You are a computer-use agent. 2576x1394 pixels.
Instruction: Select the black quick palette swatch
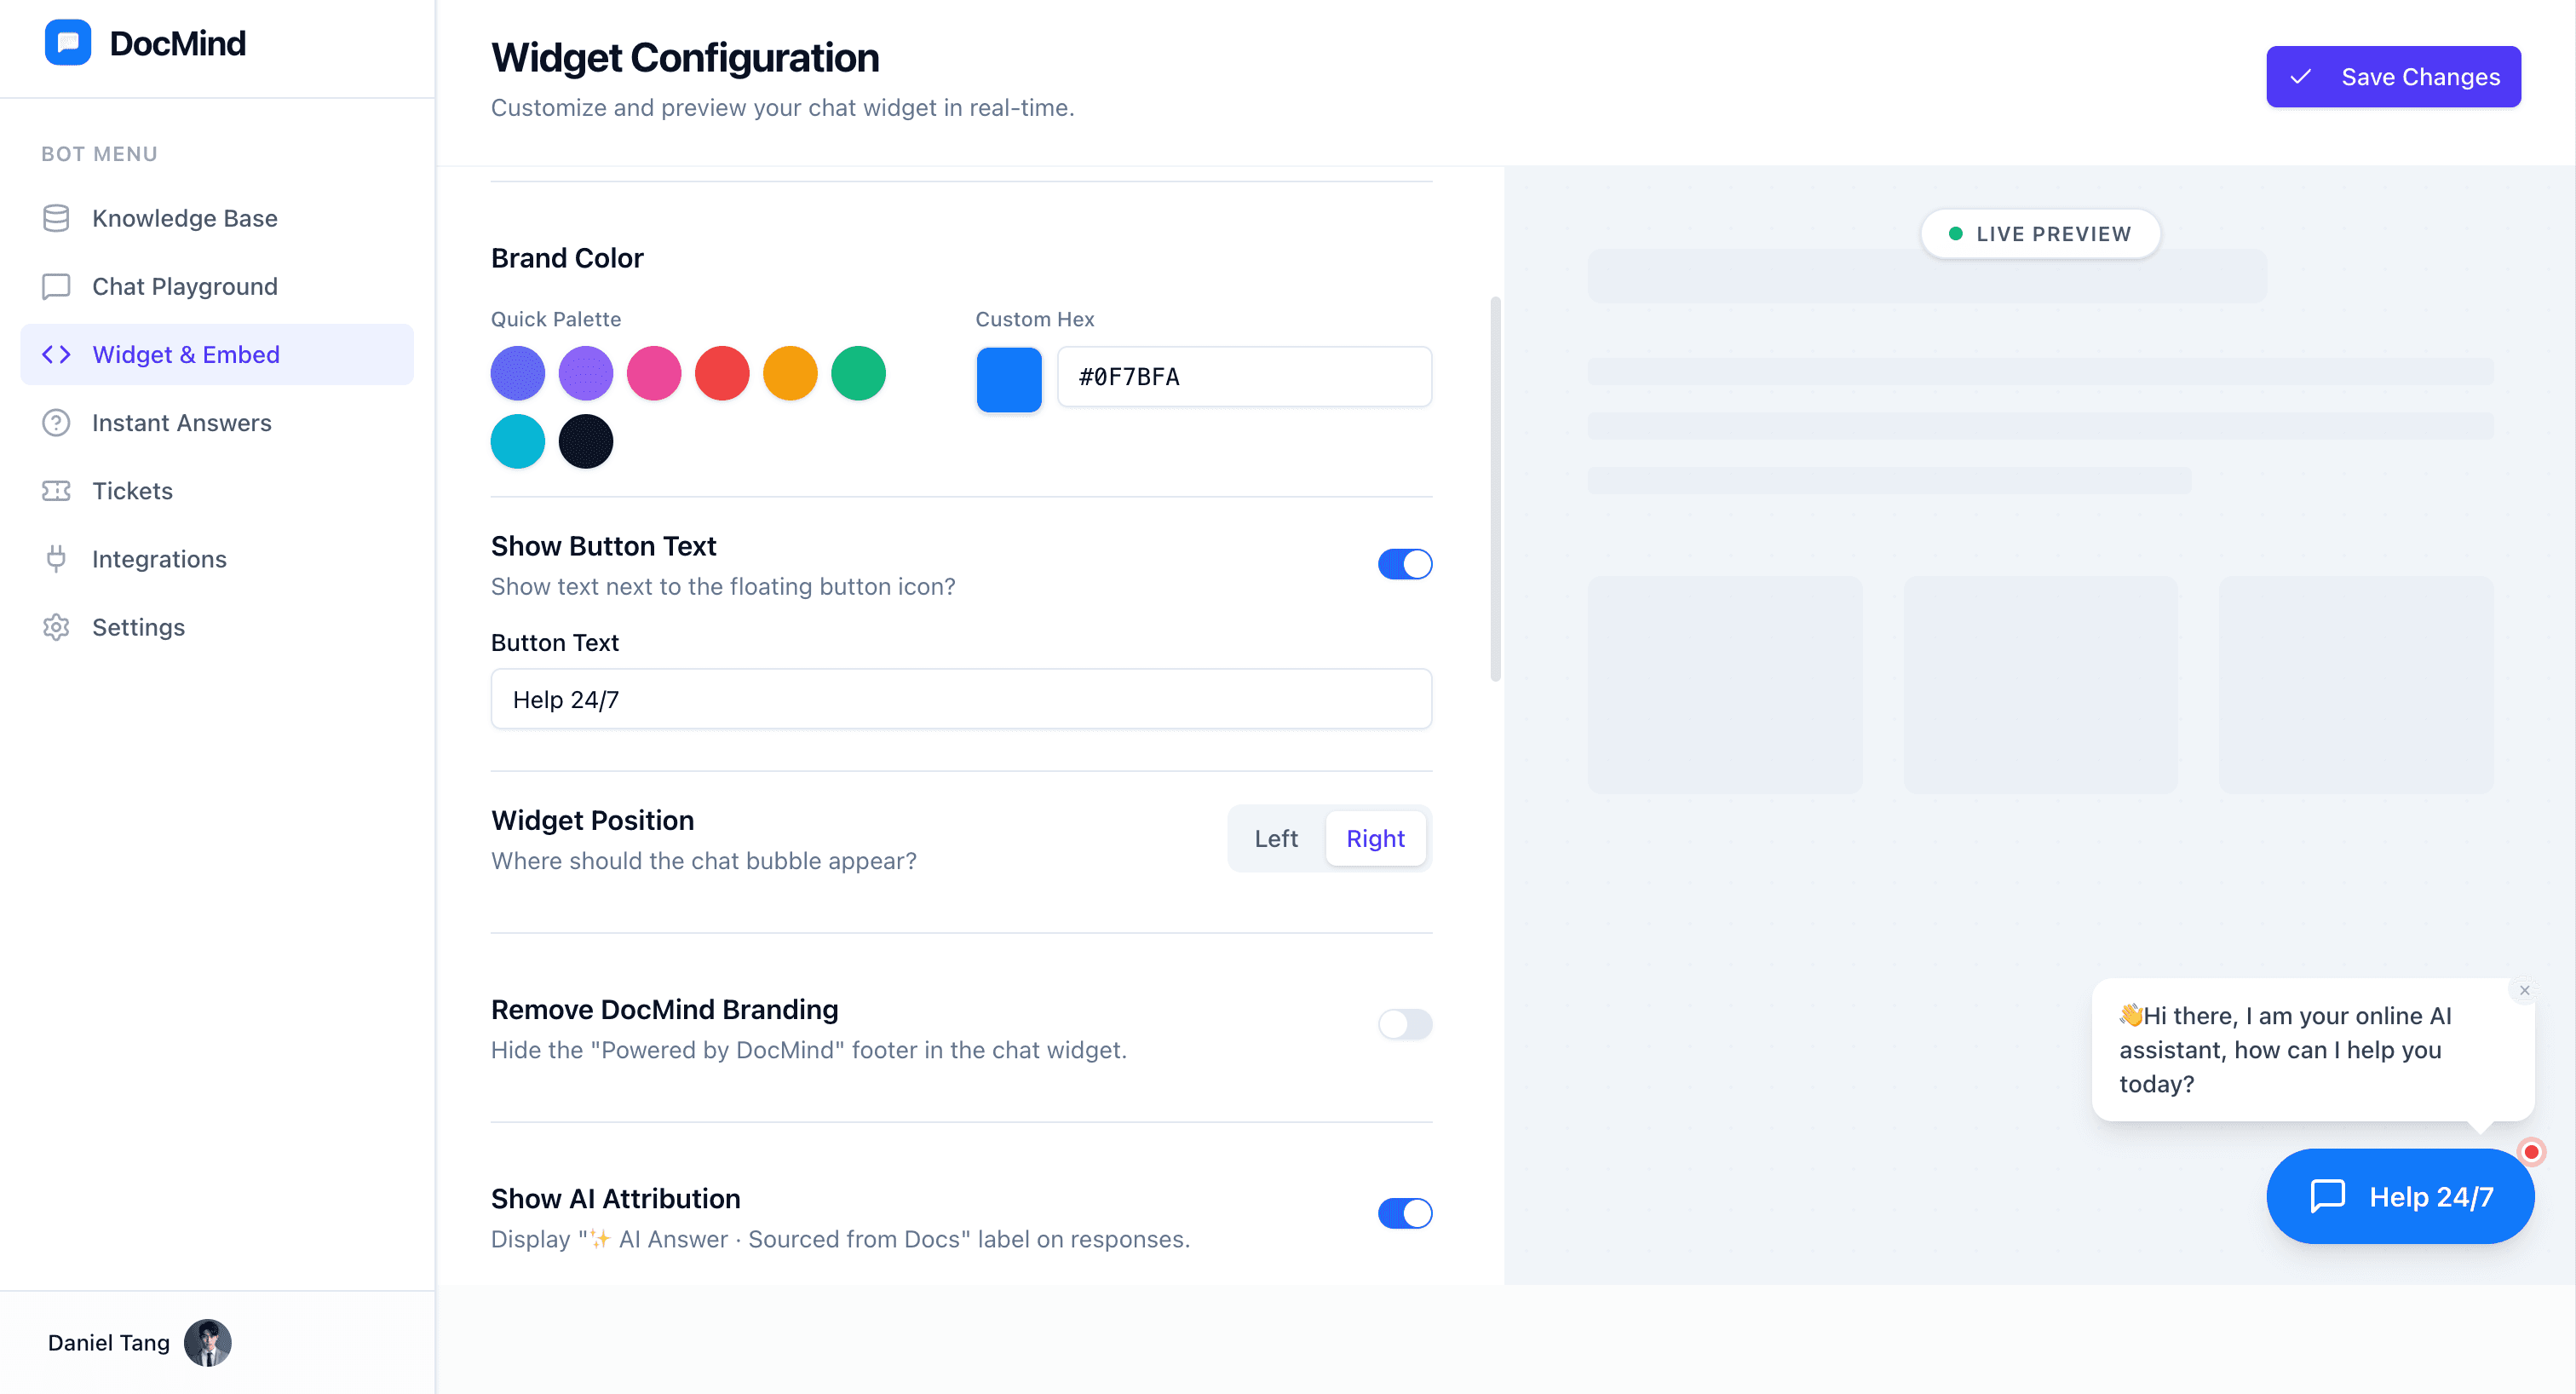(585, 441)
